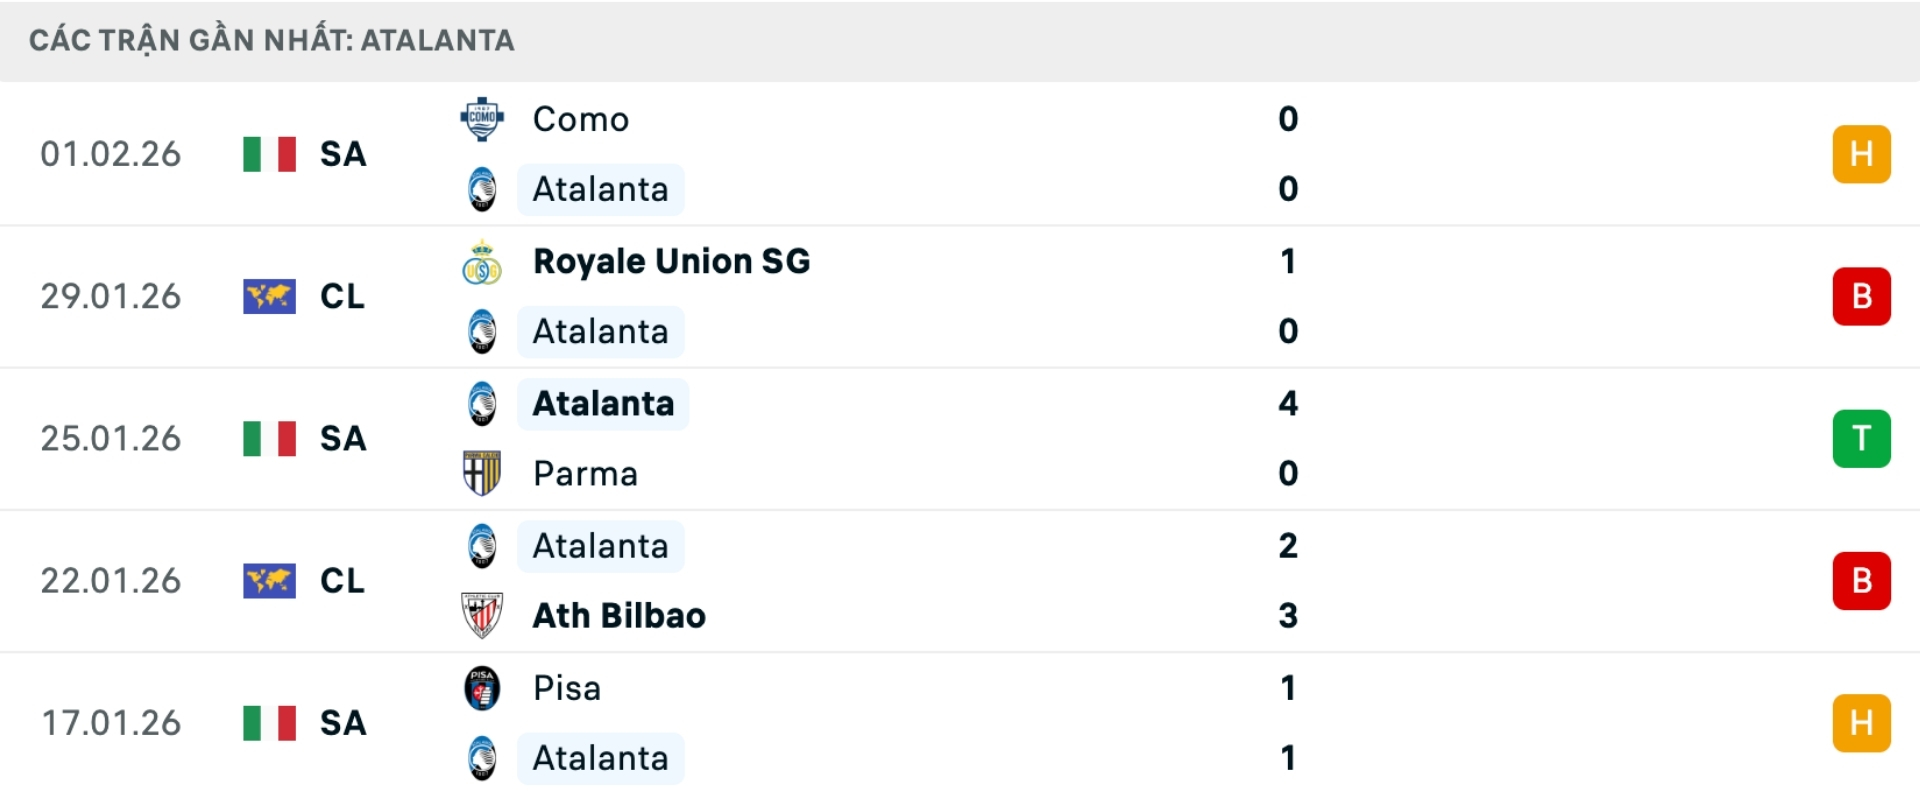The width and height of the screenshot is (1920, 792).
Task: Click the green T badge for Parma win
Action: click(1861, 439)
